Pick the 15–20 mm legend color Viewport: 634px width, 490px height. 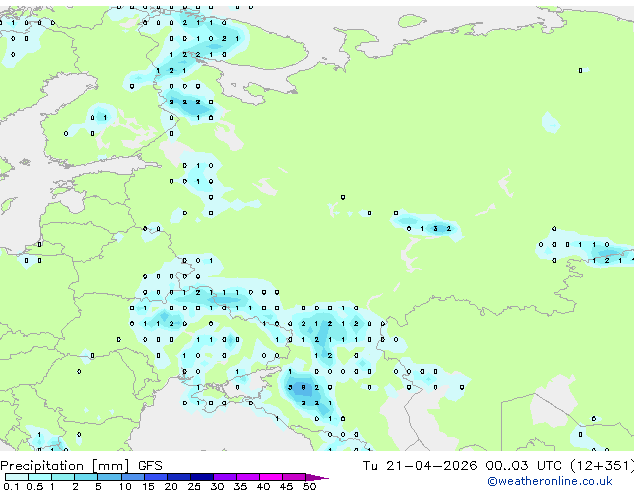tap(155, 477)
